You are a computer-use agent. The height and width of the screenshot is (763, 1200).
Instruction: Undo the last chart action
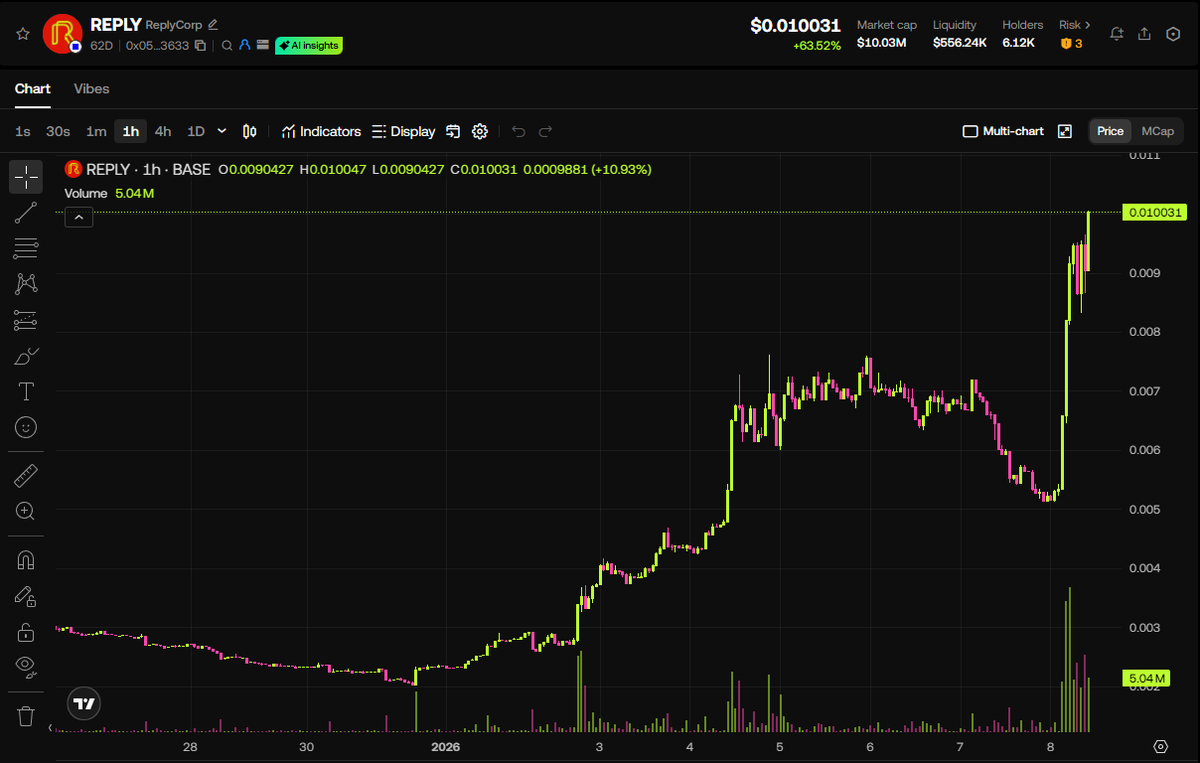(518, 131)
